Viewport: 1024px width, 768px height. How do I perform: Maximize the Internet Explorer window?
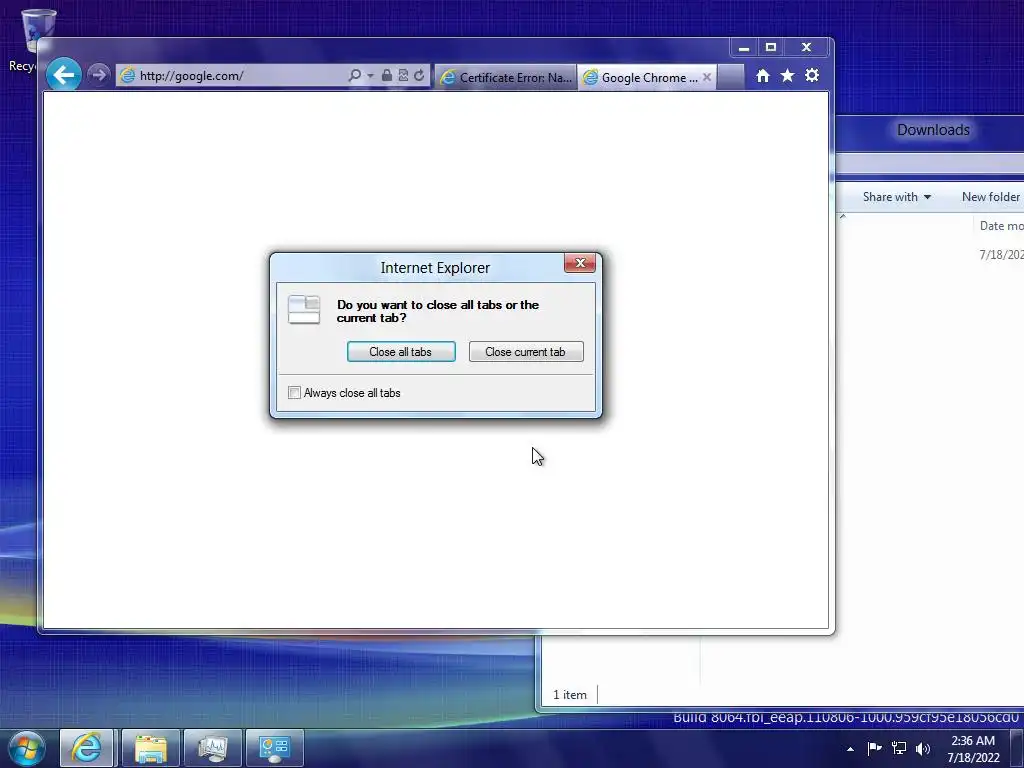coord(771,48)
